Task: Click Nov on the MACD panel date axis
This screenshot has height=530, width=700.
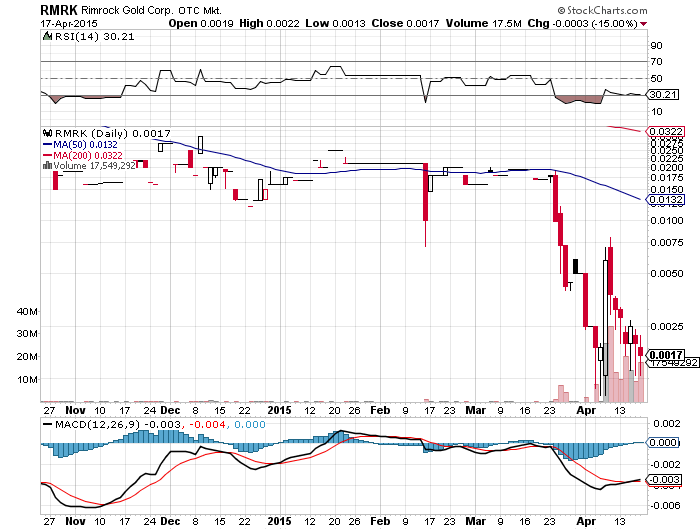Action: coord(75,521)
